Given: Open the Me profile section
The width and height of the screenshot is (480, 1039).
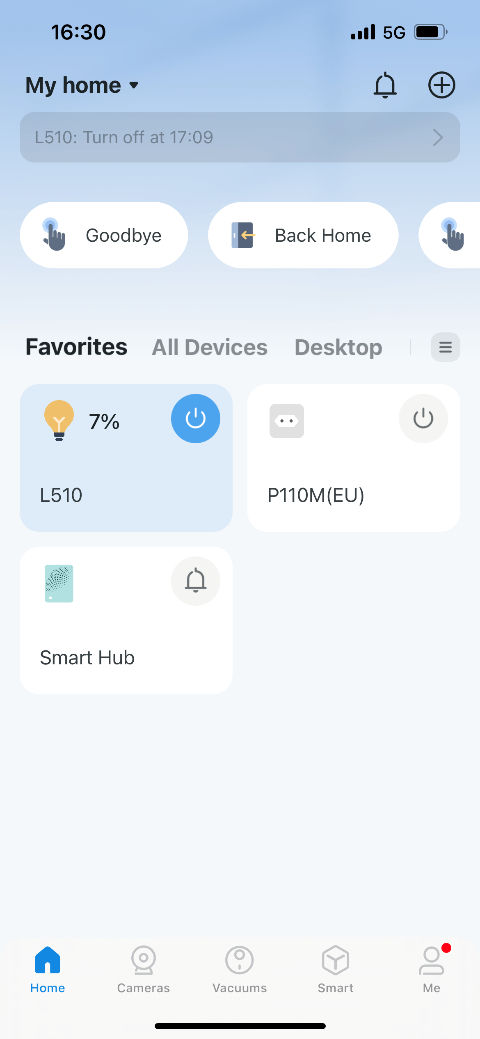Looking at the screenshot, I should pos(432,969).
